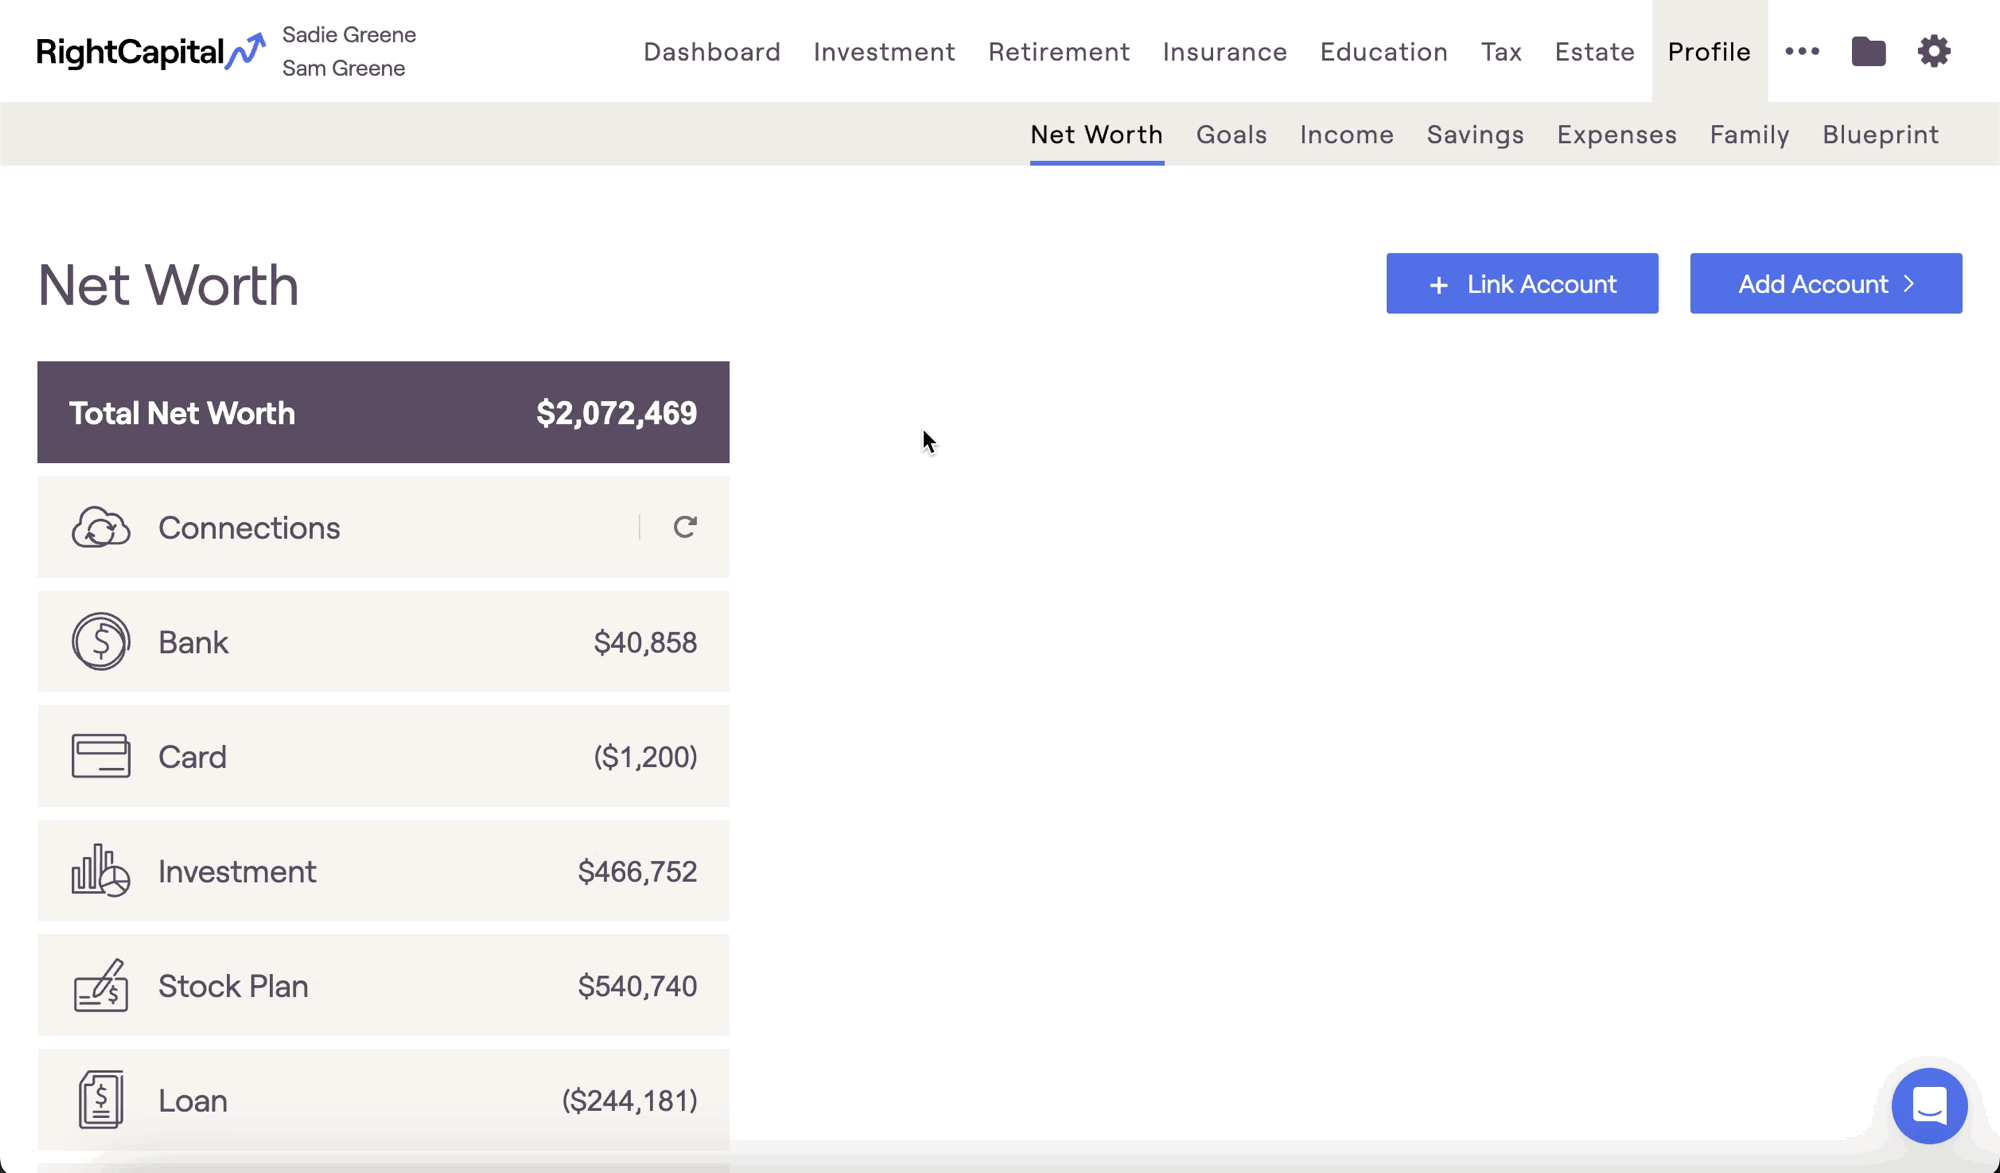Expand the Investment accounts row
The image size is (2000, 1173).
383,871
